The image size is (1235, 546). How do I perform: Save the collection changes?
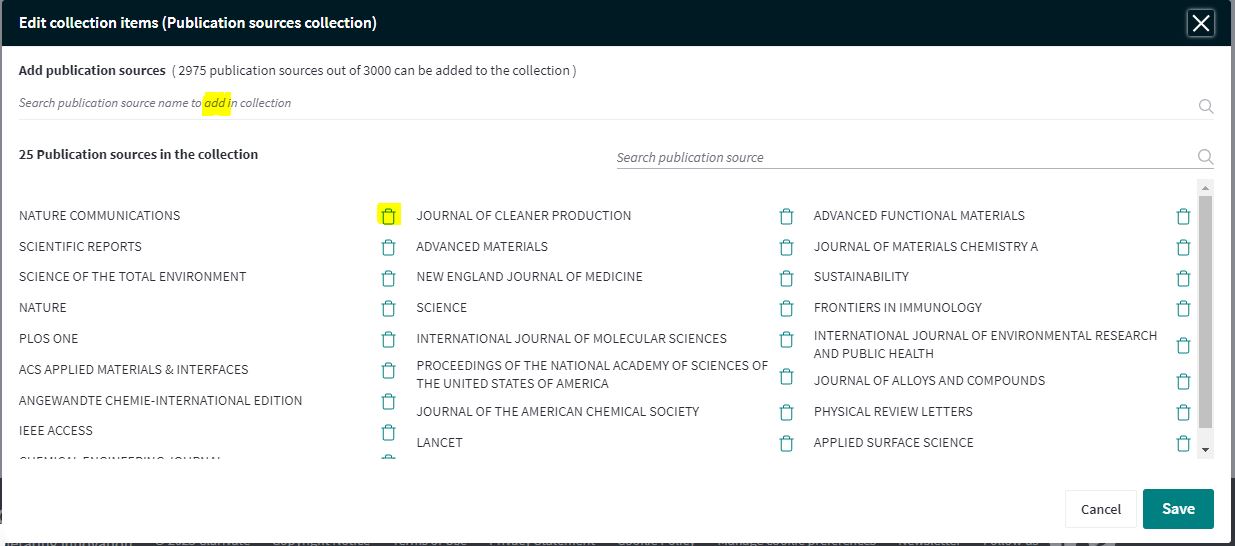coord(1178,509)
